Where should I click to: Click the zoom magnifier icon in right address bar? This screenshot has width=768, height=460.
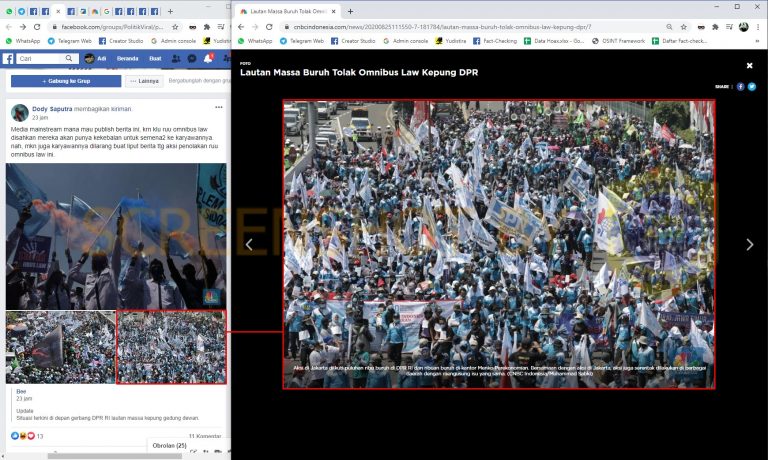coord(669,27)
